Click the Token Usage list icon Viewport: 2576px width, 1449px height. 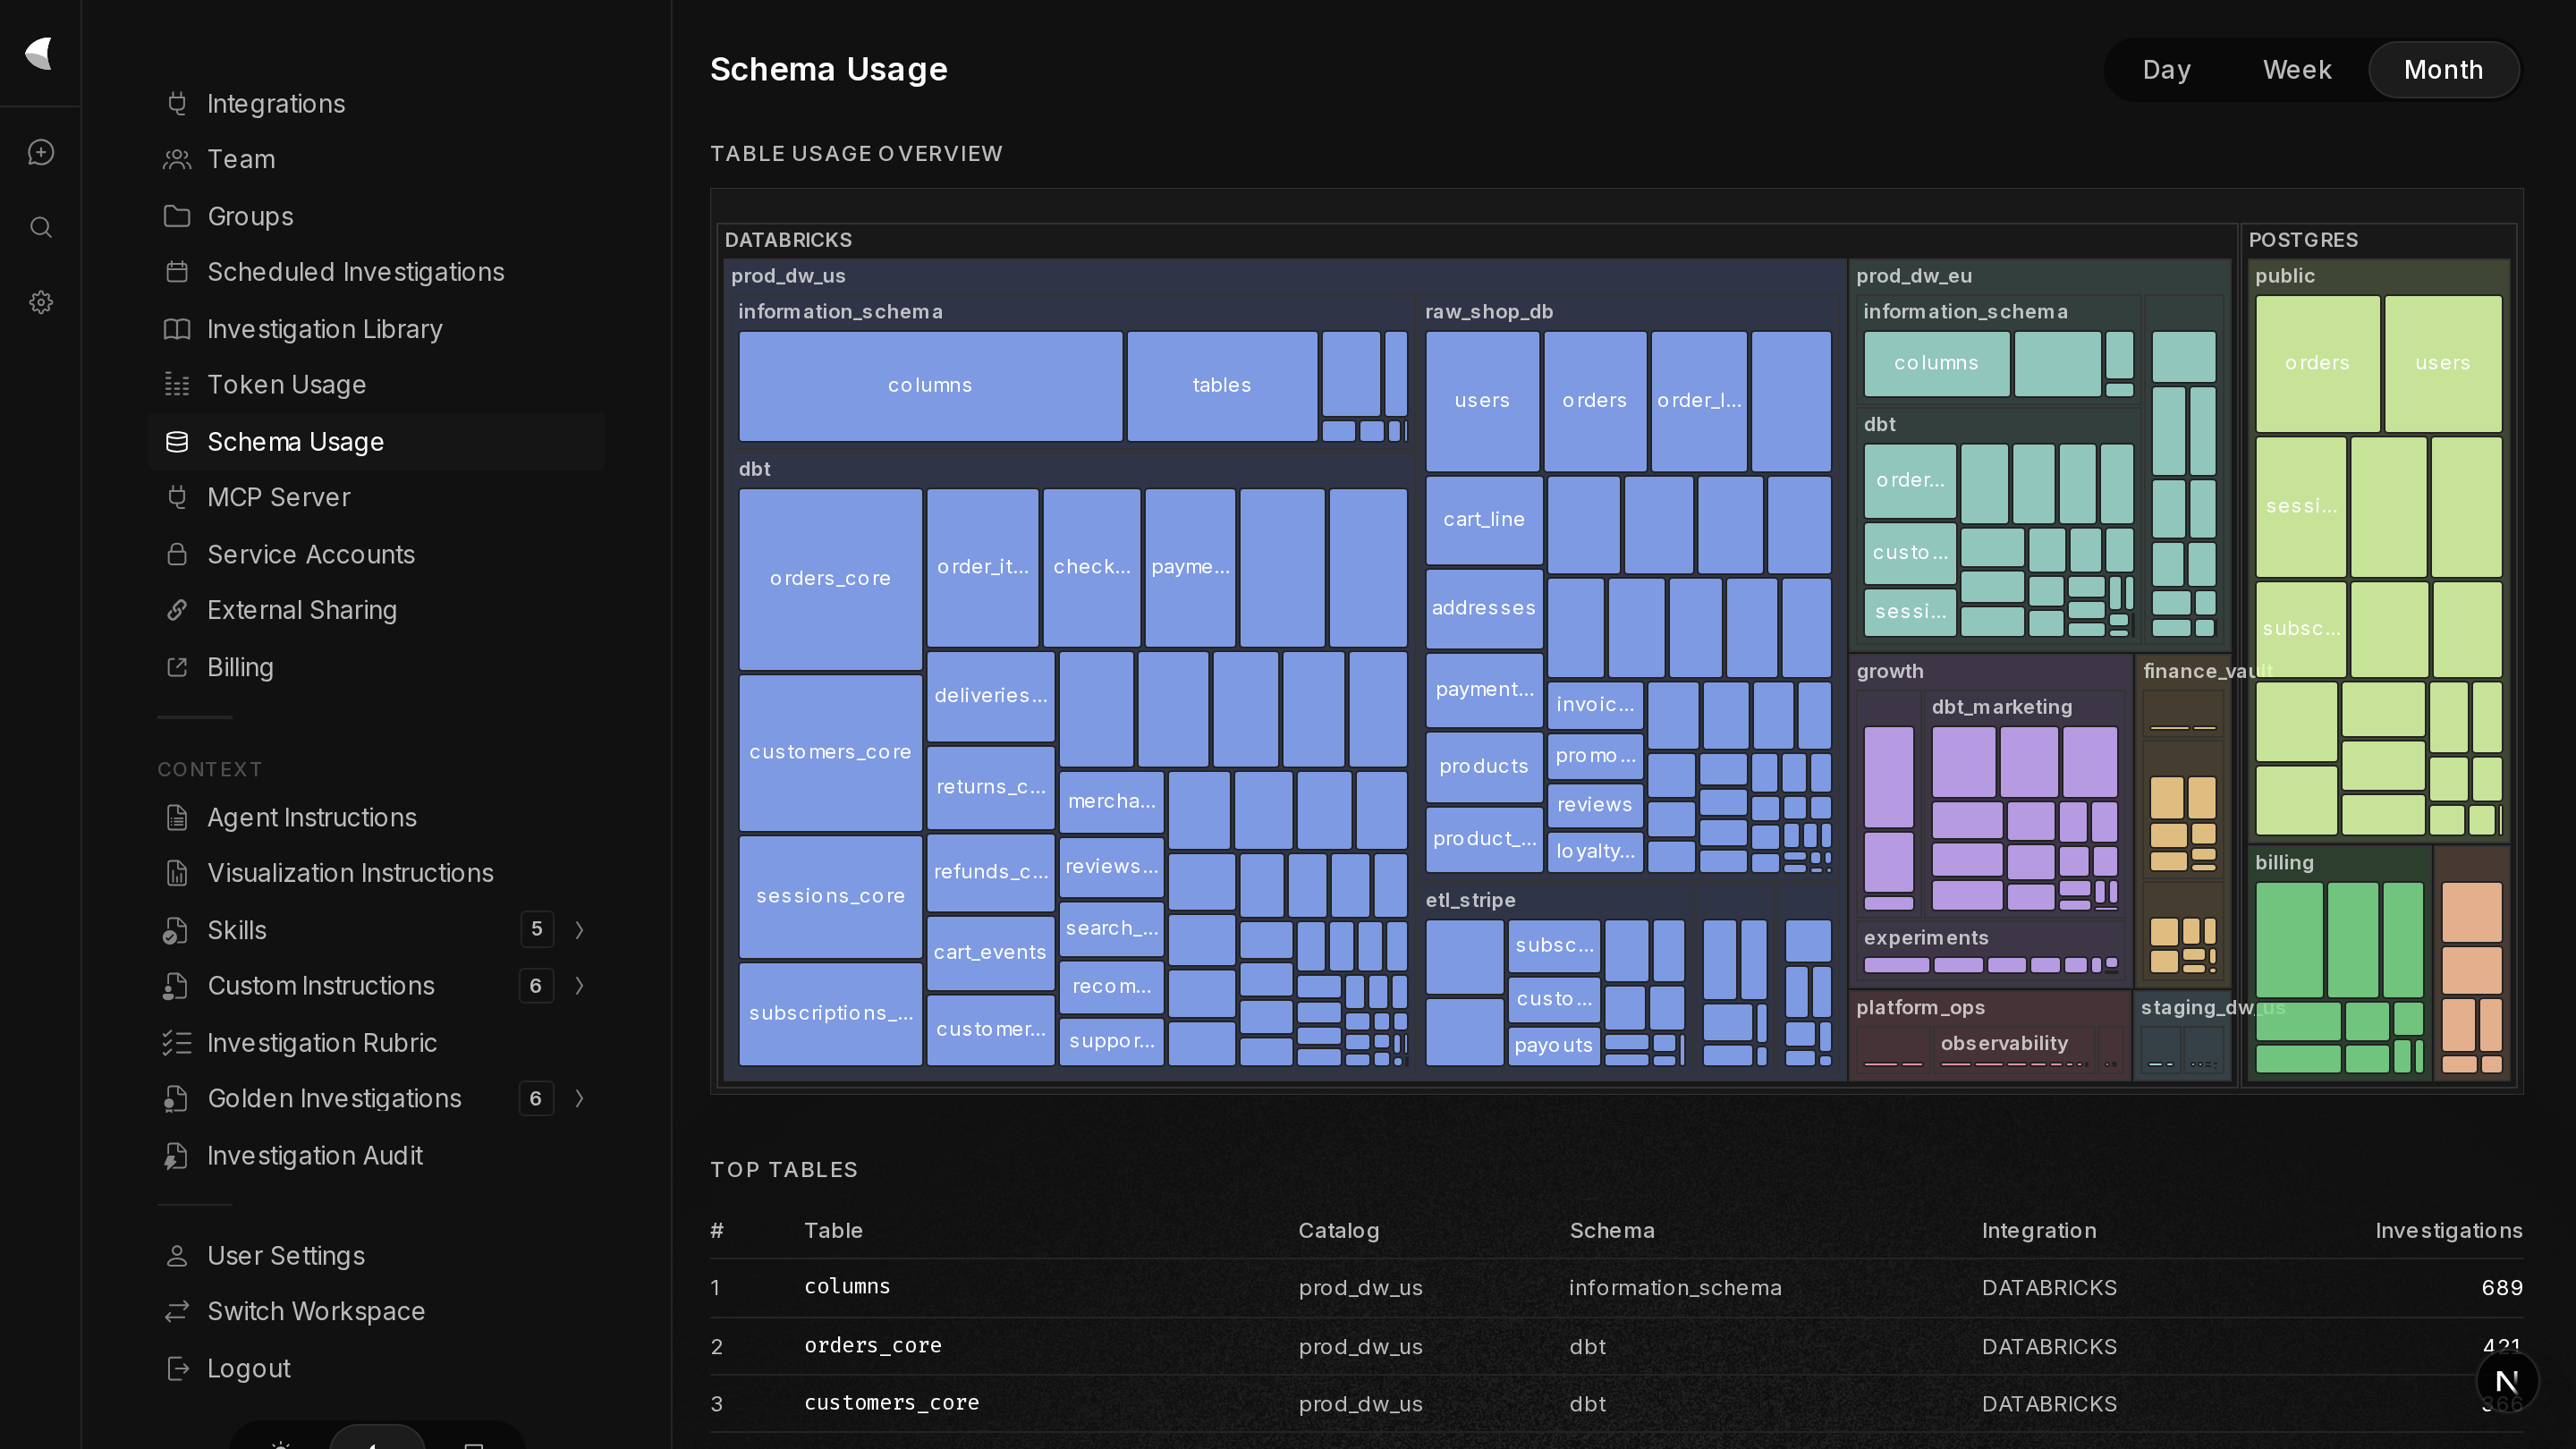point(177,384)
